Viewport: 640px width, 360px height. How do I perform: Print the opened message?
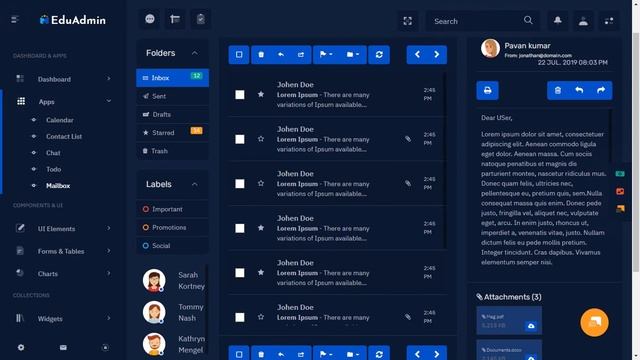click(487, 90)
